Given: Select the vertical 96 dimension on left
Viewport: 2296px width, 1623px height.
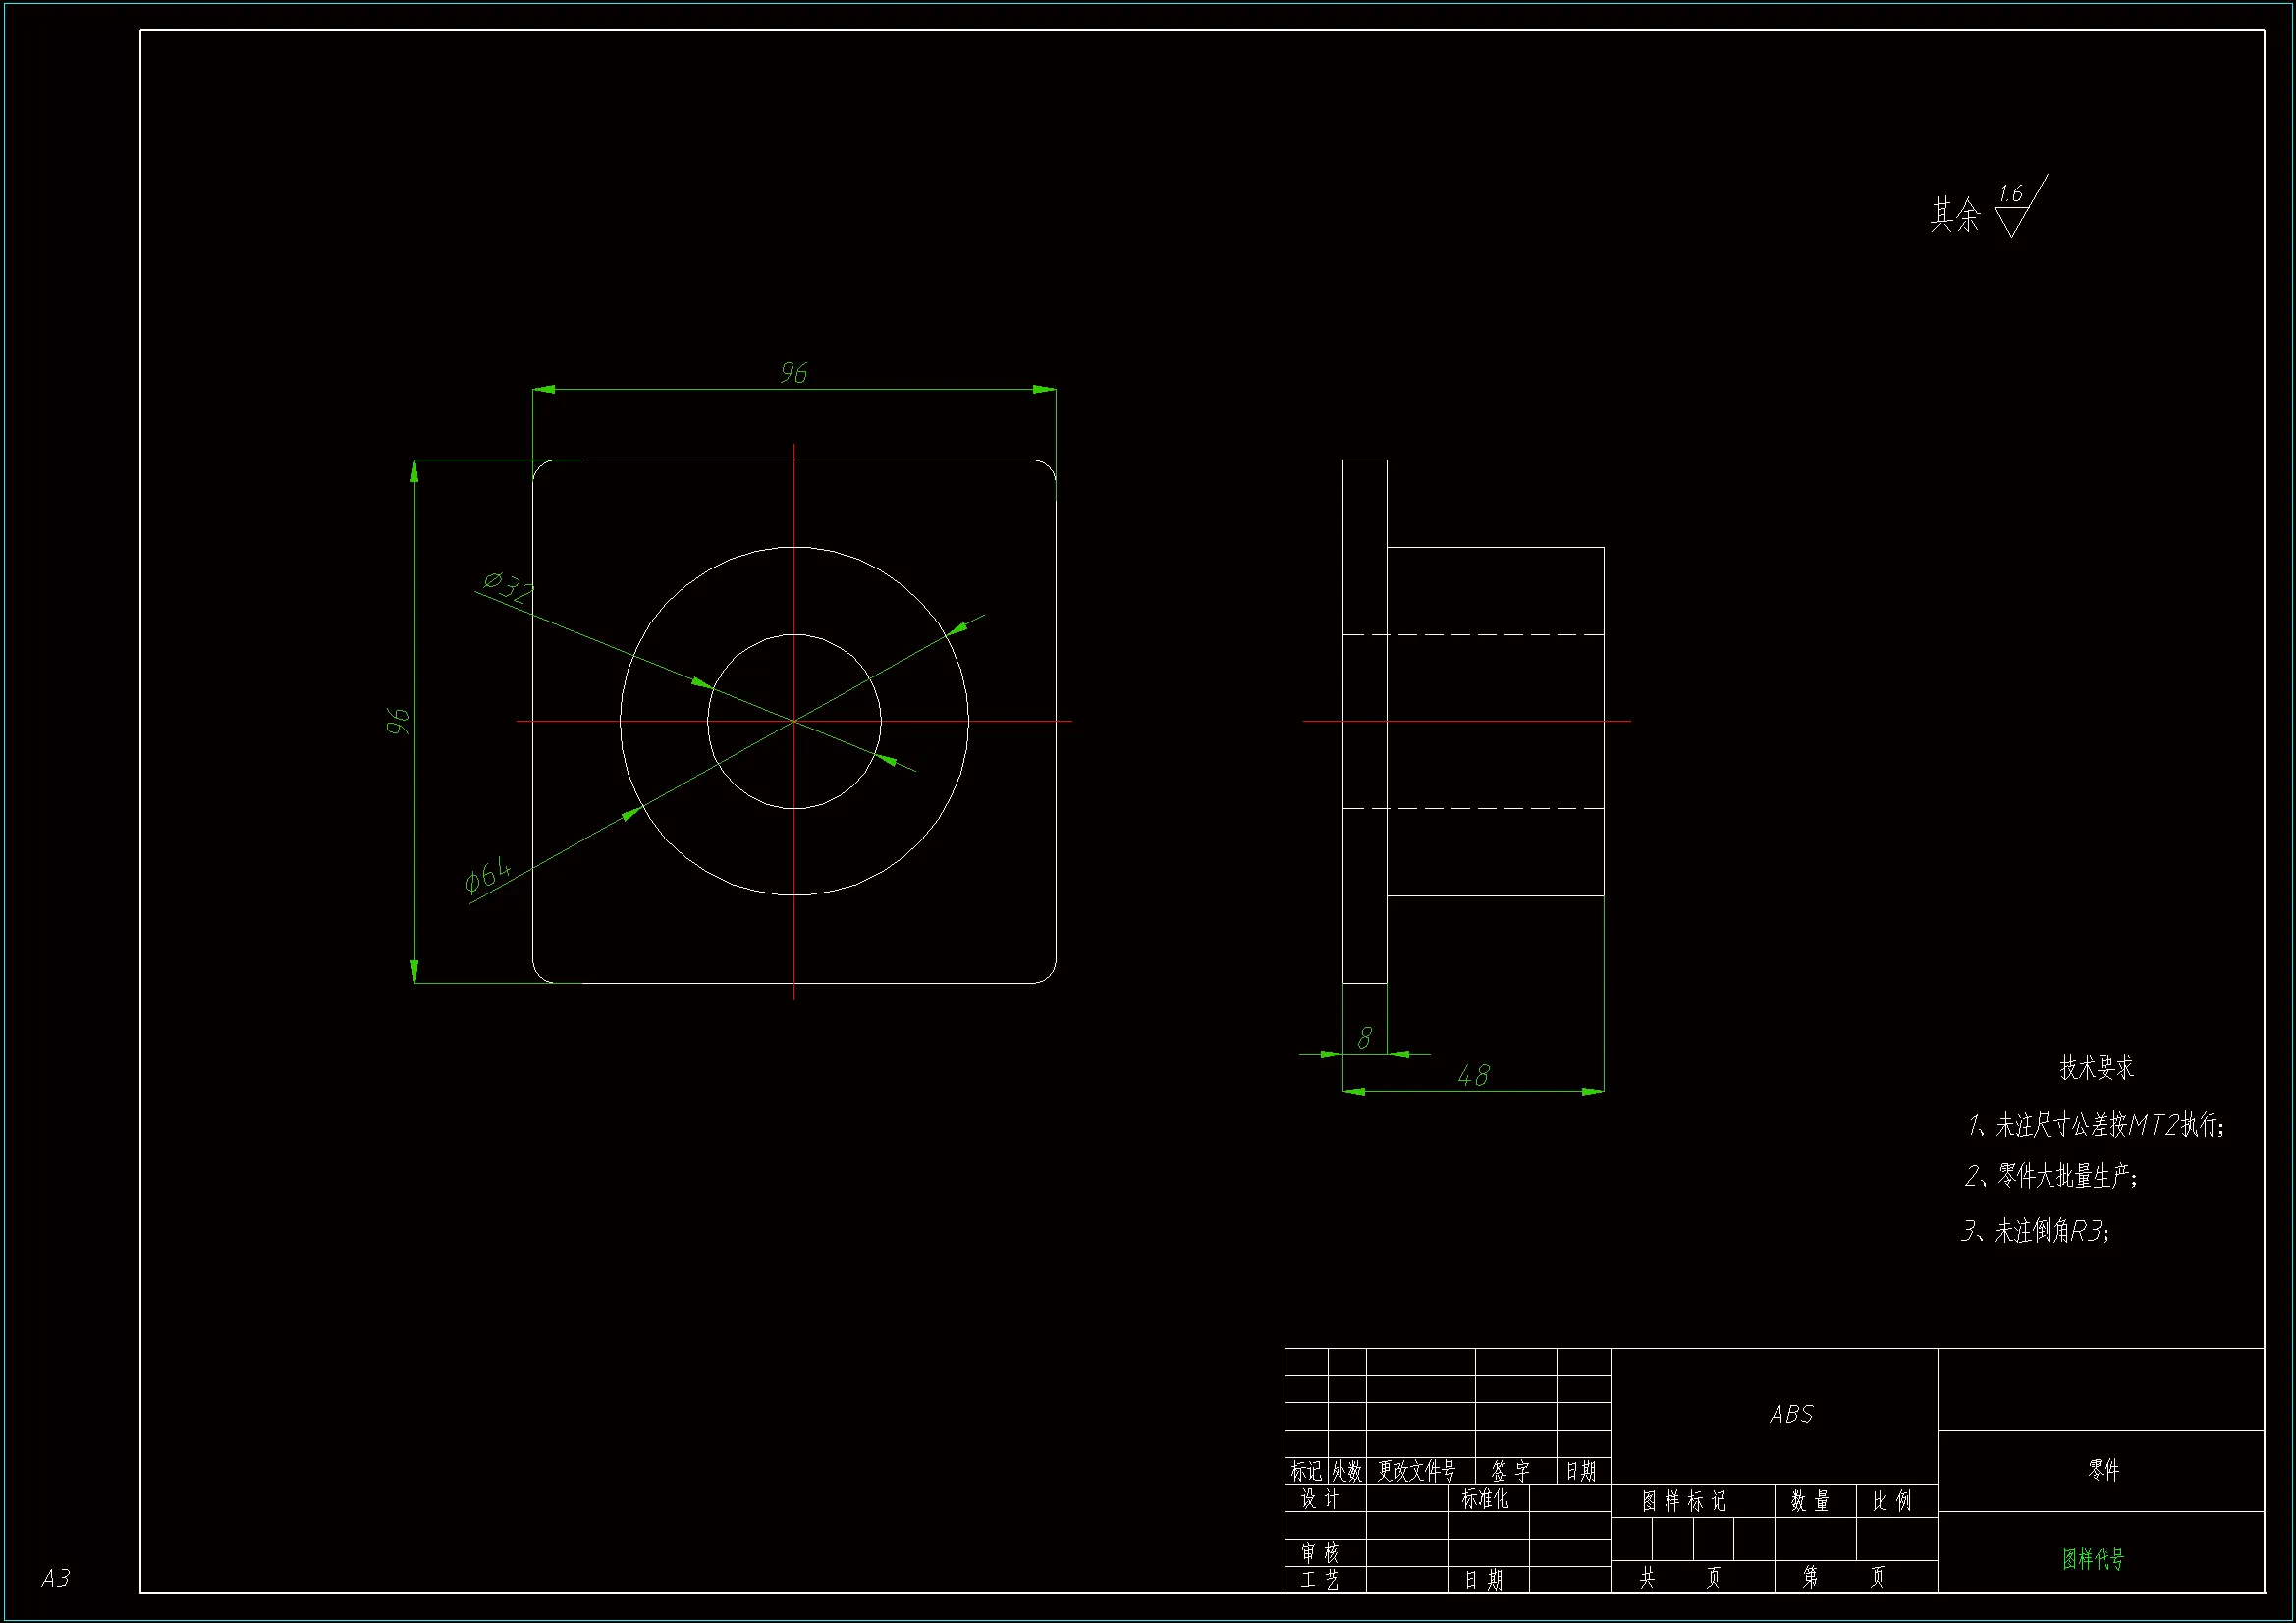Looking at the screenshot, I should point(398,720).
